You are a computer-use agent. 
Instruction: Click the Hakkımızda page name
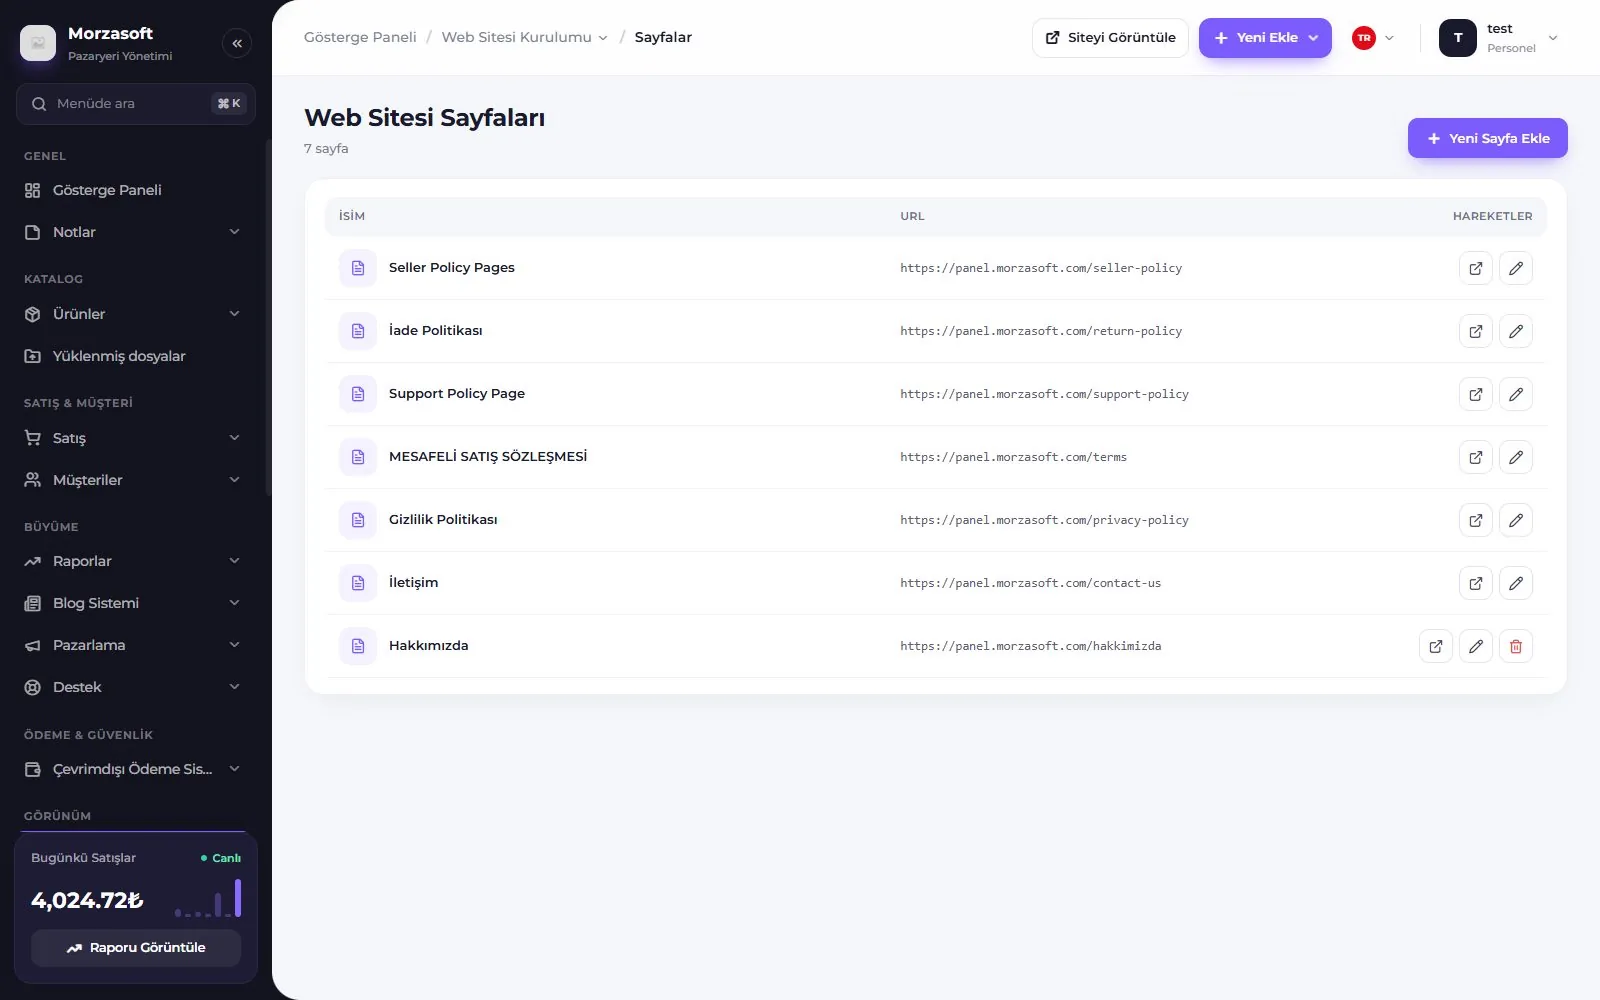click(x=428, y=646)
